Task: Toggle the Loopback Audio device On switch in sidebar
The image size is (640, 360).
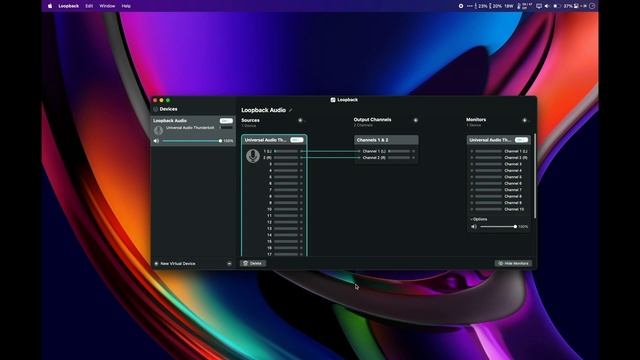Action: (x=226, y=121)
